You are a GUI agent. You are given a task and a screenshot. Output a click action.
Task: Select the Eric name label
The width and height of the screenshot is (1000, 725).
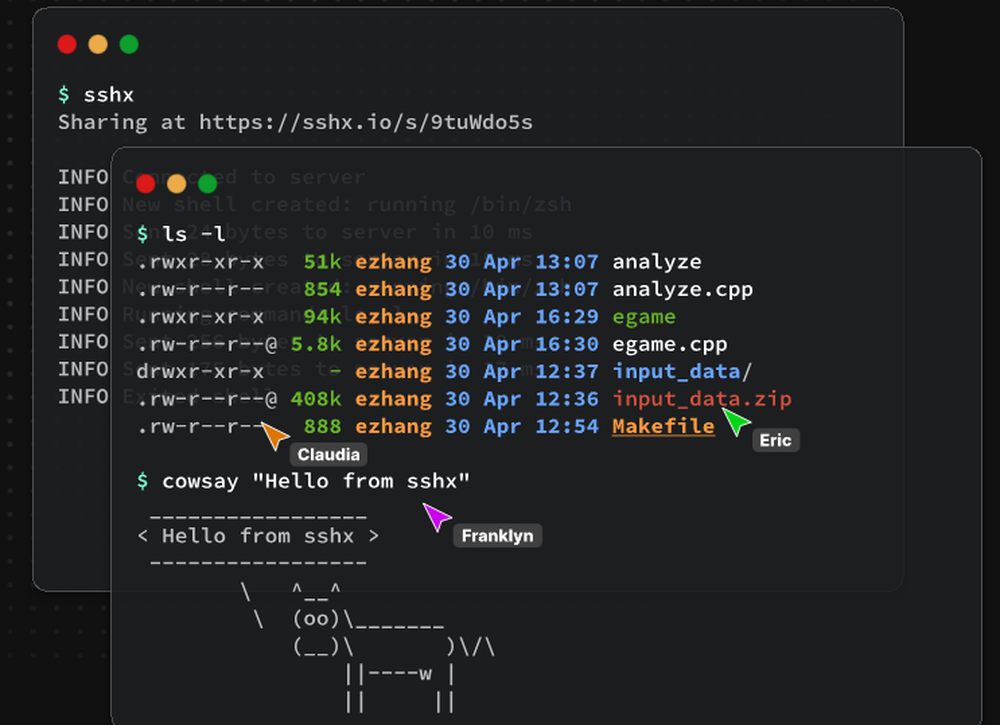(776, 440)
